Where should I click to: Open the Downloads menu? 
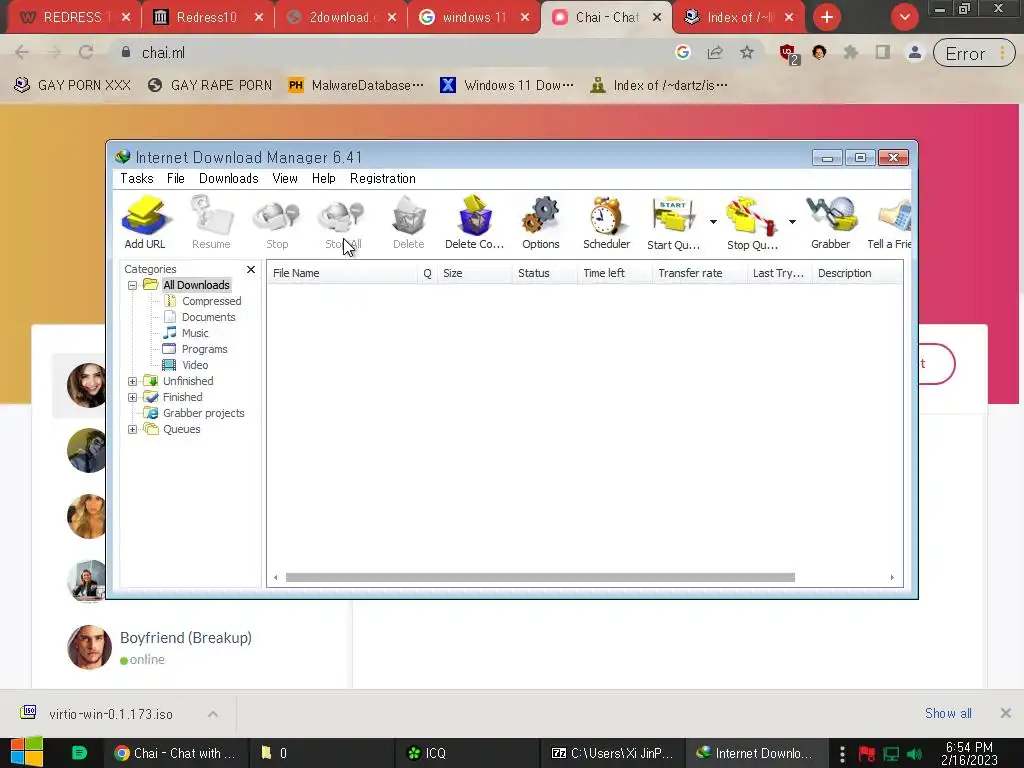pos(229,178)
